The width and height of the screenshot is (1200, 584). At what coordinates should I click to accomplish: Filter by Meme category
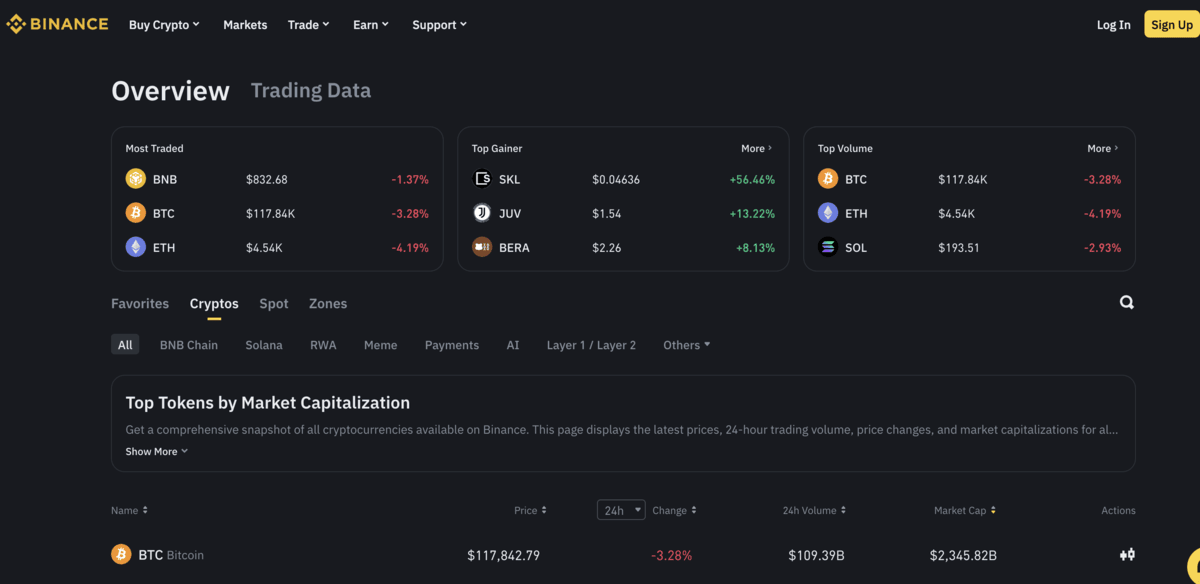[x=380, y=345]
